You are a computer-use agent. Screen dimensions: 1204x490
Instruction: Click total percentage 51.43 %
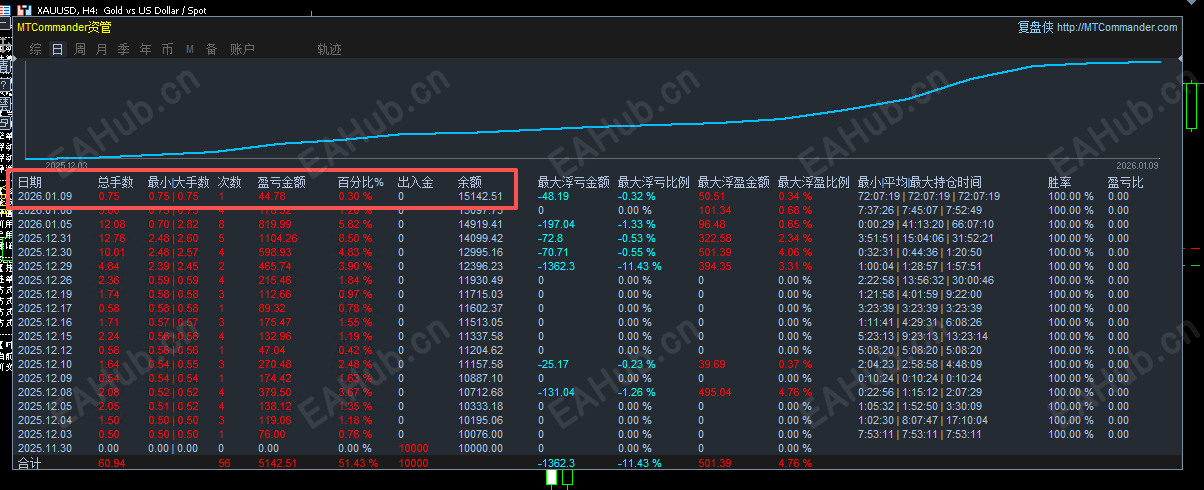click(358, 464)
